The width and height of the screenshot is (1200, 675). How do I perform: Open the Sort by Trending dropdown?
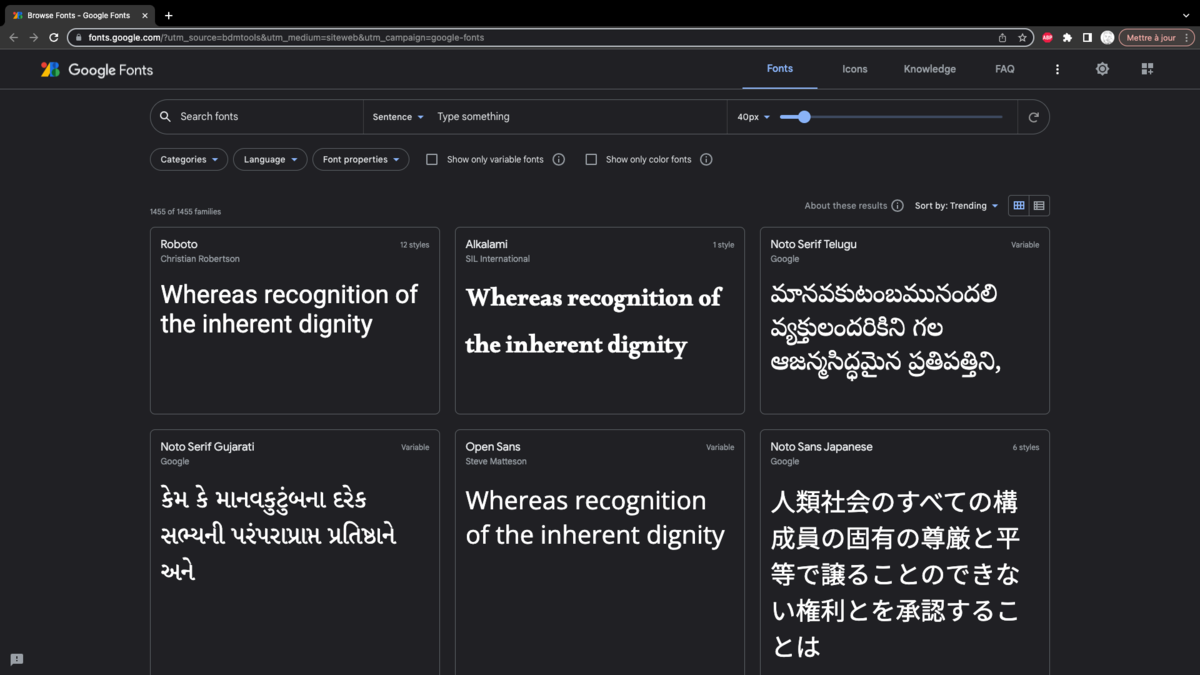tap(956, 206)
